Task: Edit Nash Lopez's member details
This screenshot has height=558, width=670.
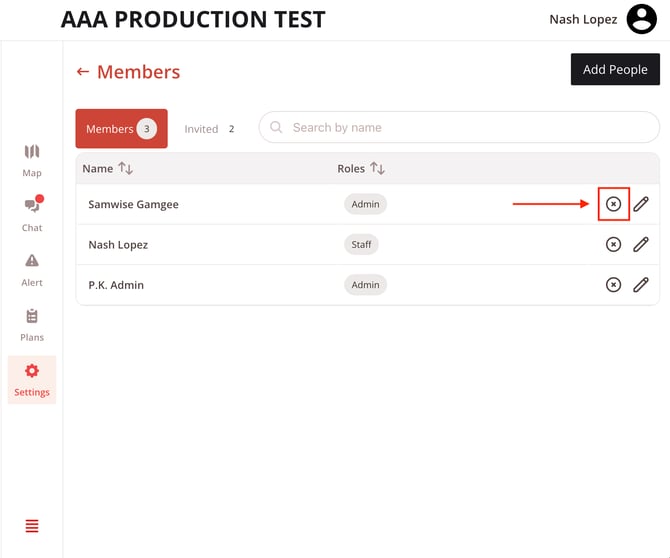Action: tap(641, 244)
